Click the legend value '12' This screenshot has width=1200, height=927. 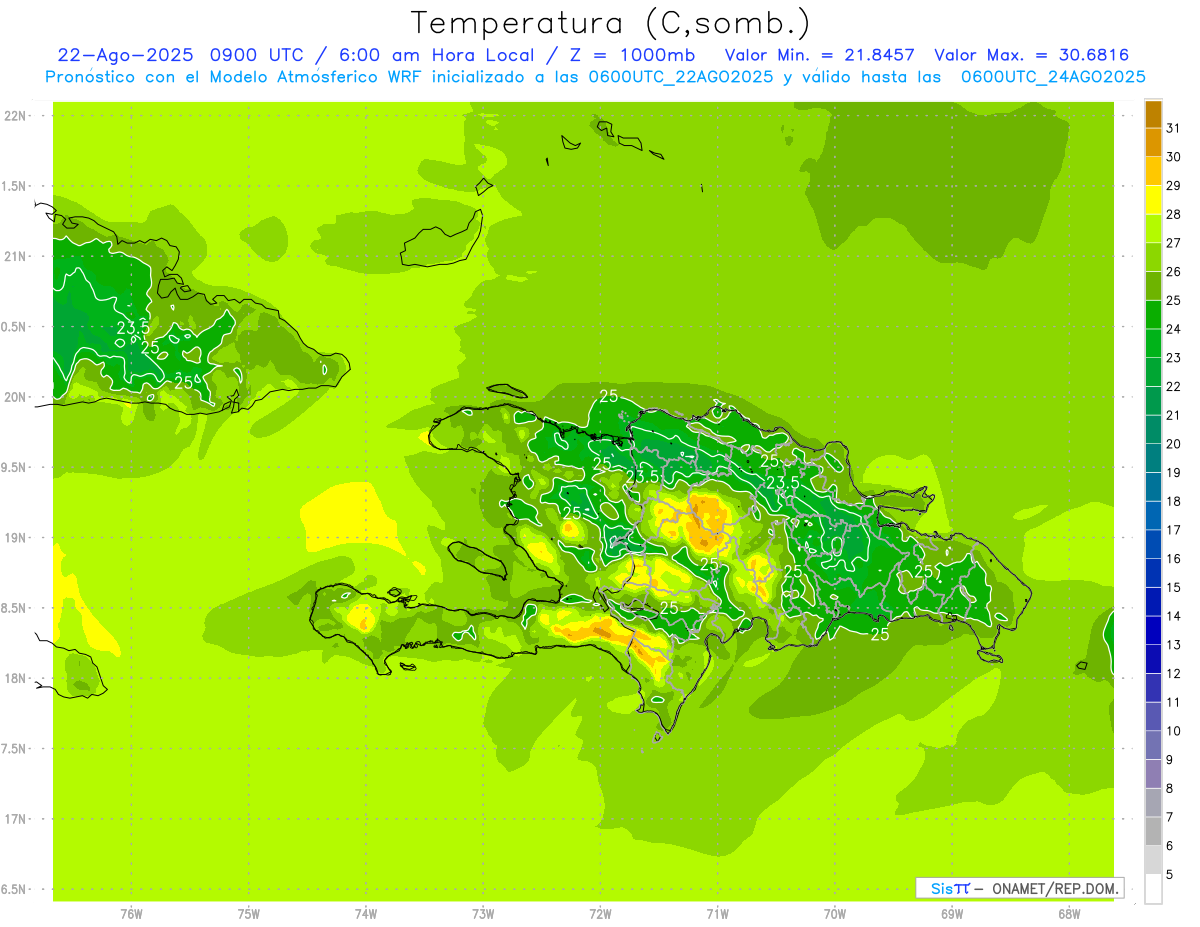pos(1173,673)
